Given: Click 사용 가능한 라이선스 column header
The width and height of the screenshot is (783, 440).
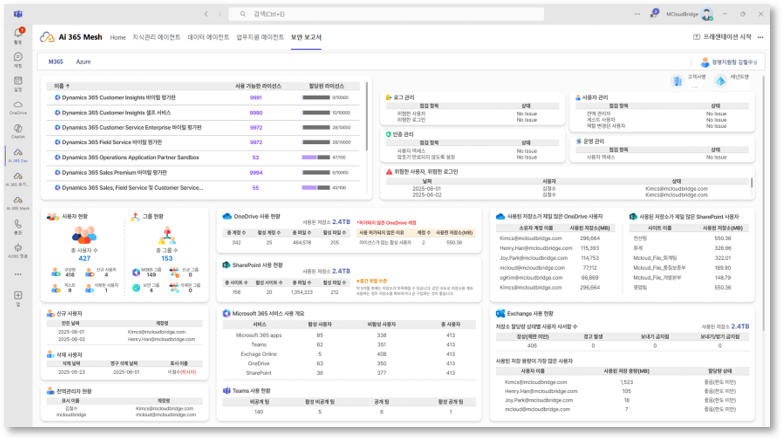Looking at the screenshot, I should pyautogui.click(x=258, y=86).
